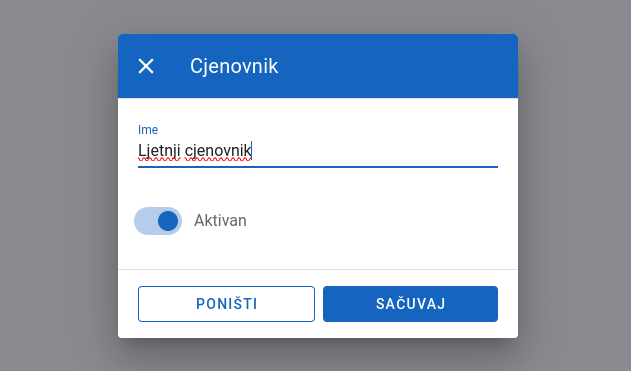Save the price list with SAČUVAJ
The image size is (631, 371).
pyautogui.click(x=410, y=304)
